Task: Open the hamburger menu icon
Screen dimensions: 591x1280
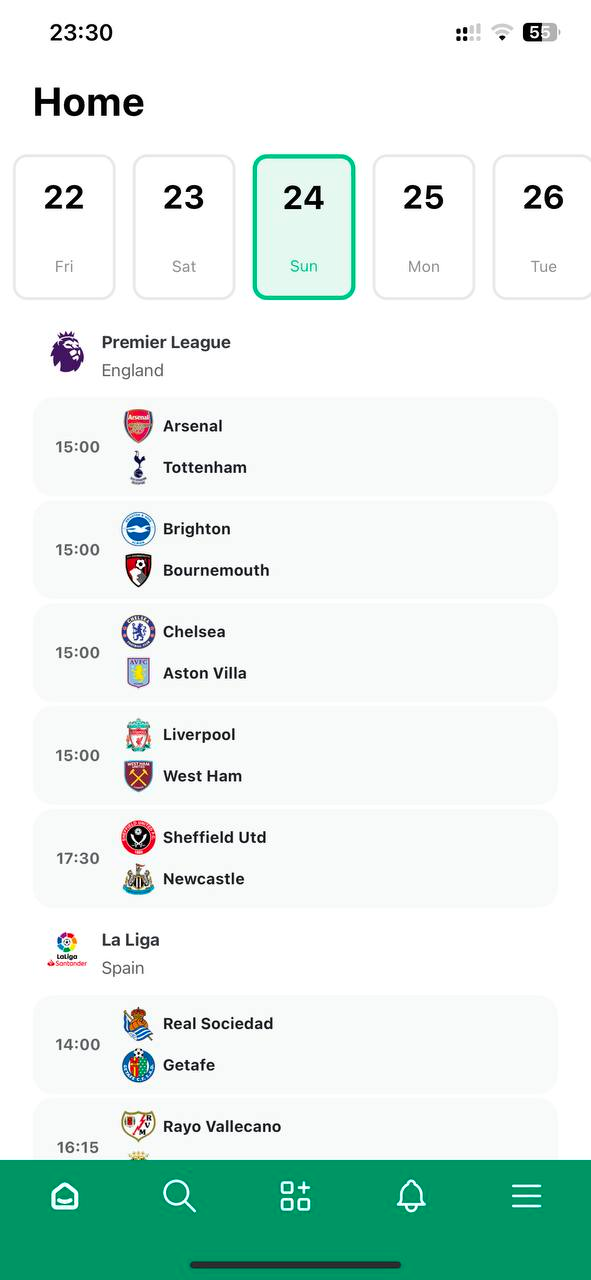Action: pos(526,1195)
